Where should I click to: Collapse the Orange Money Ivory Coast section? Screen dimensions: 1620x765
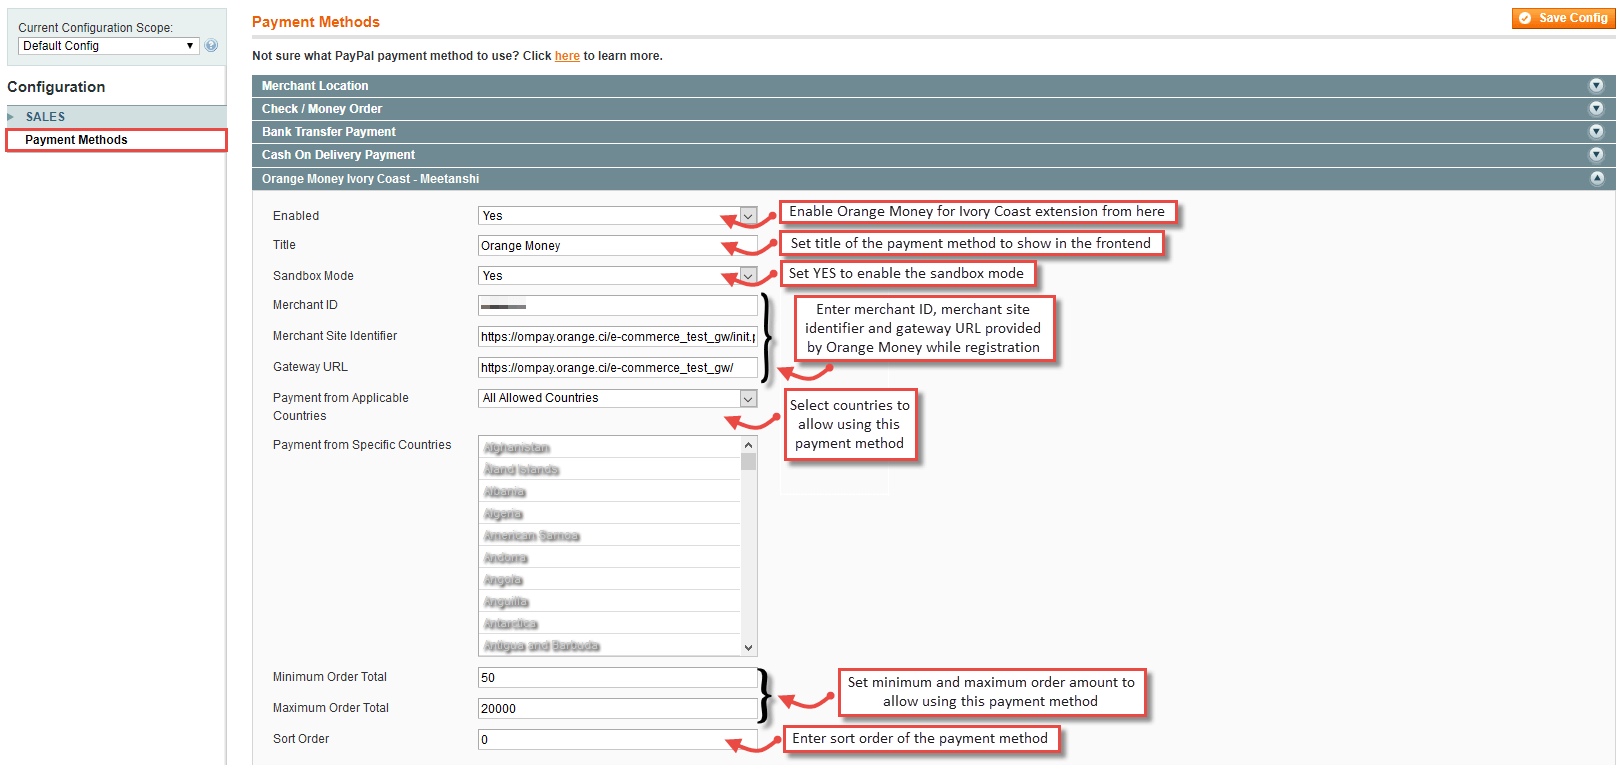pyautogui.click(x=933, y=179)
